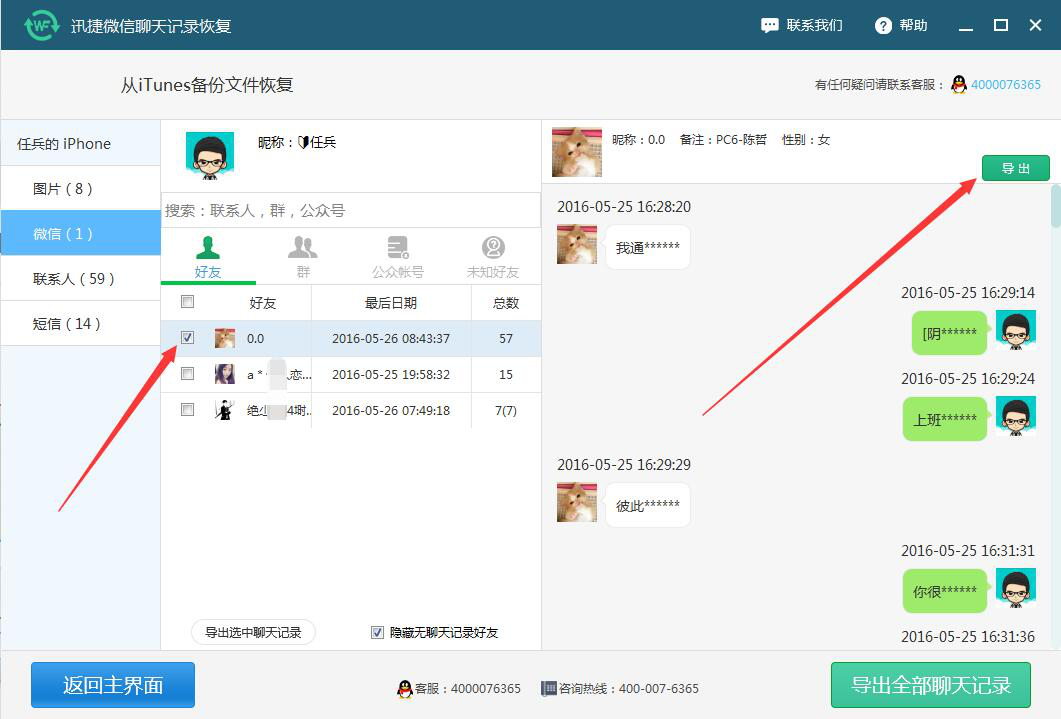Click cat avatar beside 我通 message
This screenshot has height=719, width=1061.
(577, 244)
